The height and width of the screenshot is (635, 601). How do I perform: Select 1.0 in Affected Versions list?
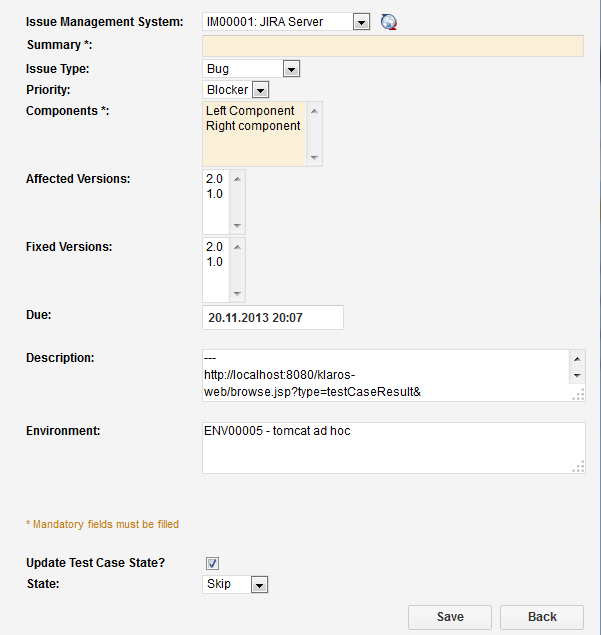215,194
